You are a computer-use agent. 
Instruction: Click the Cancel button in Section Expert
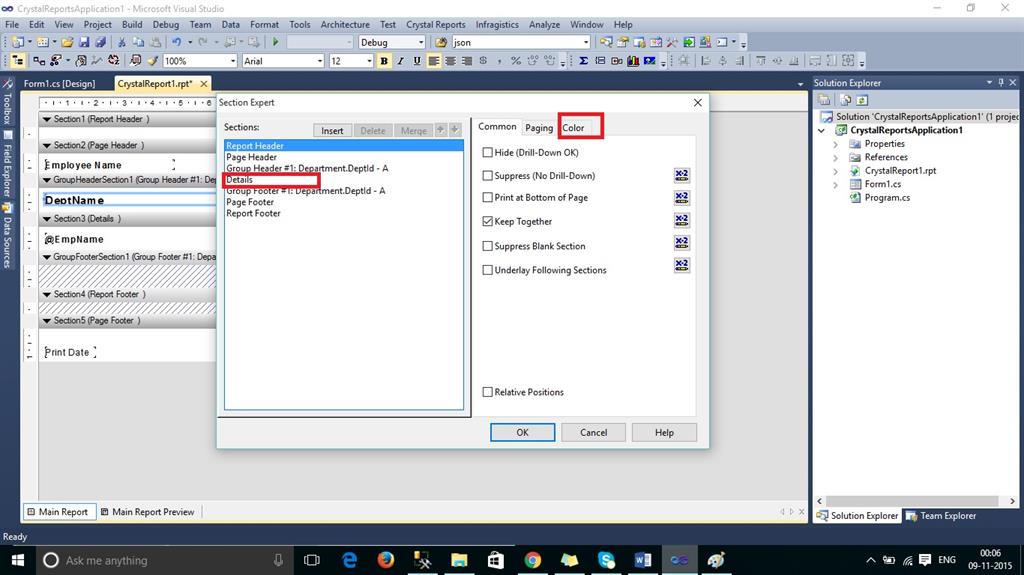(594, 433)
